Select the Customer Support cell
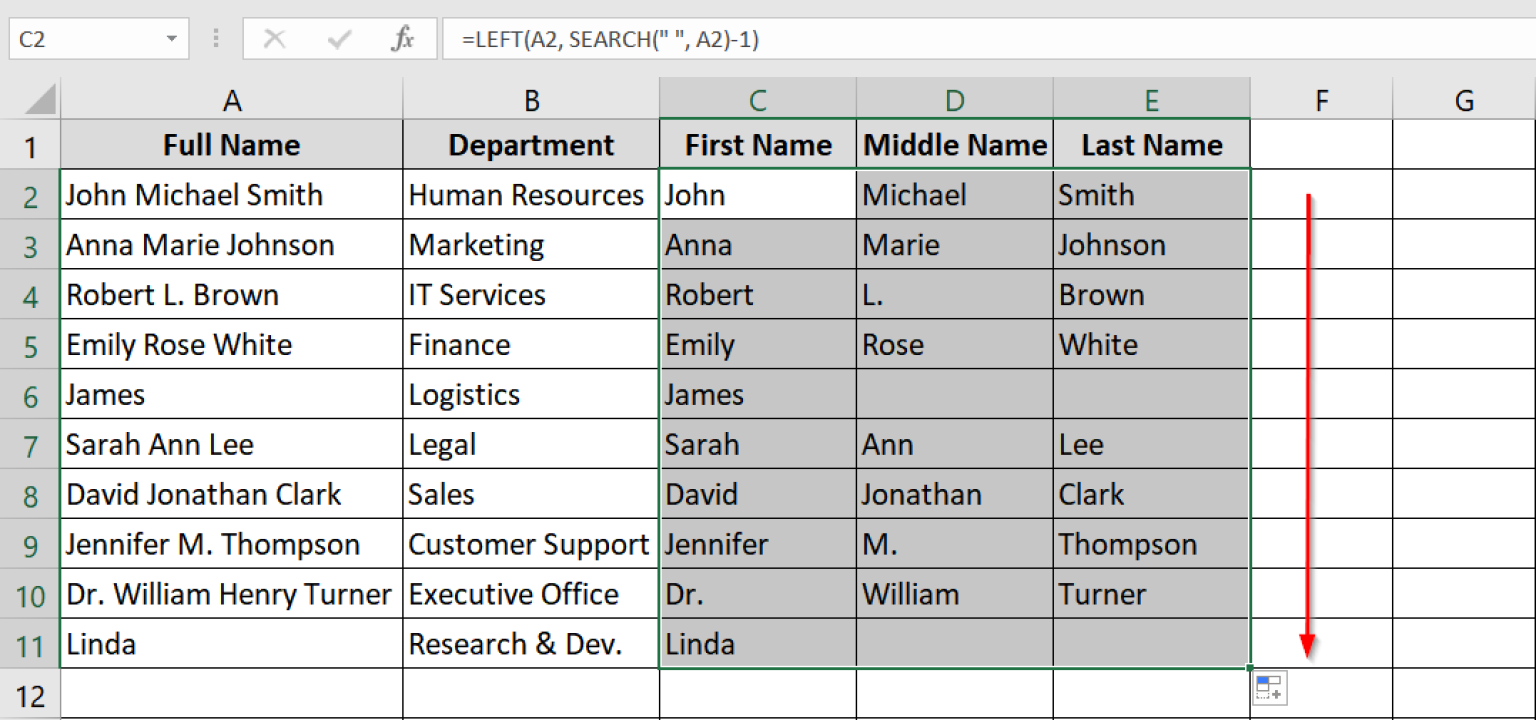 tap(531, 544)
